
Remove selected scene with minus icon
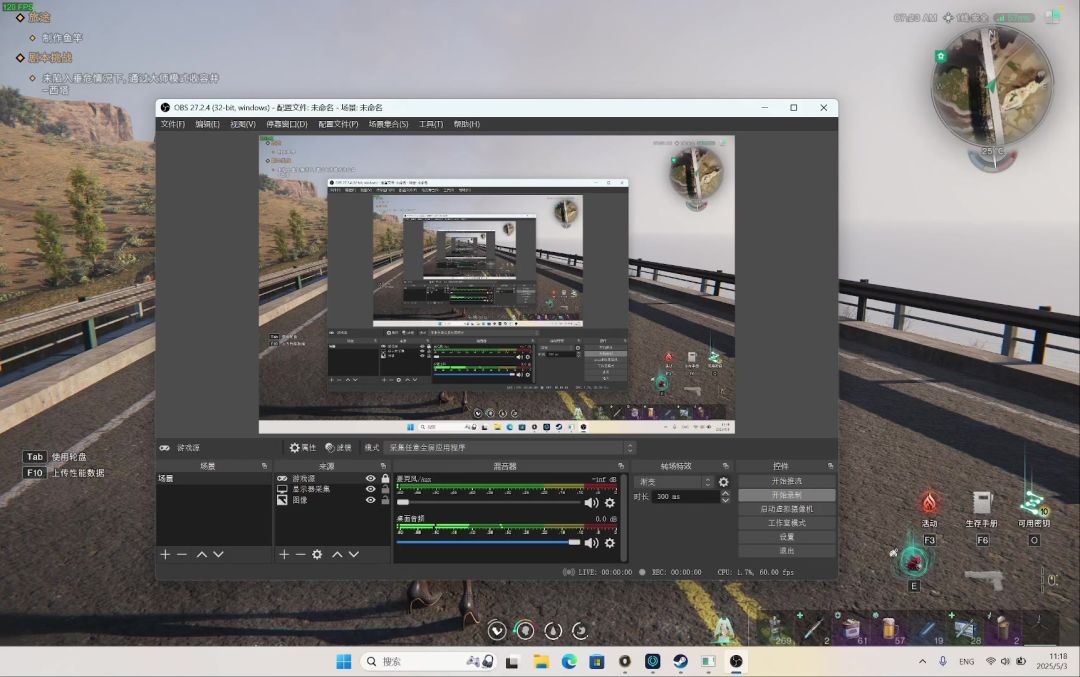pyautogui.click(x=182, y=554)
